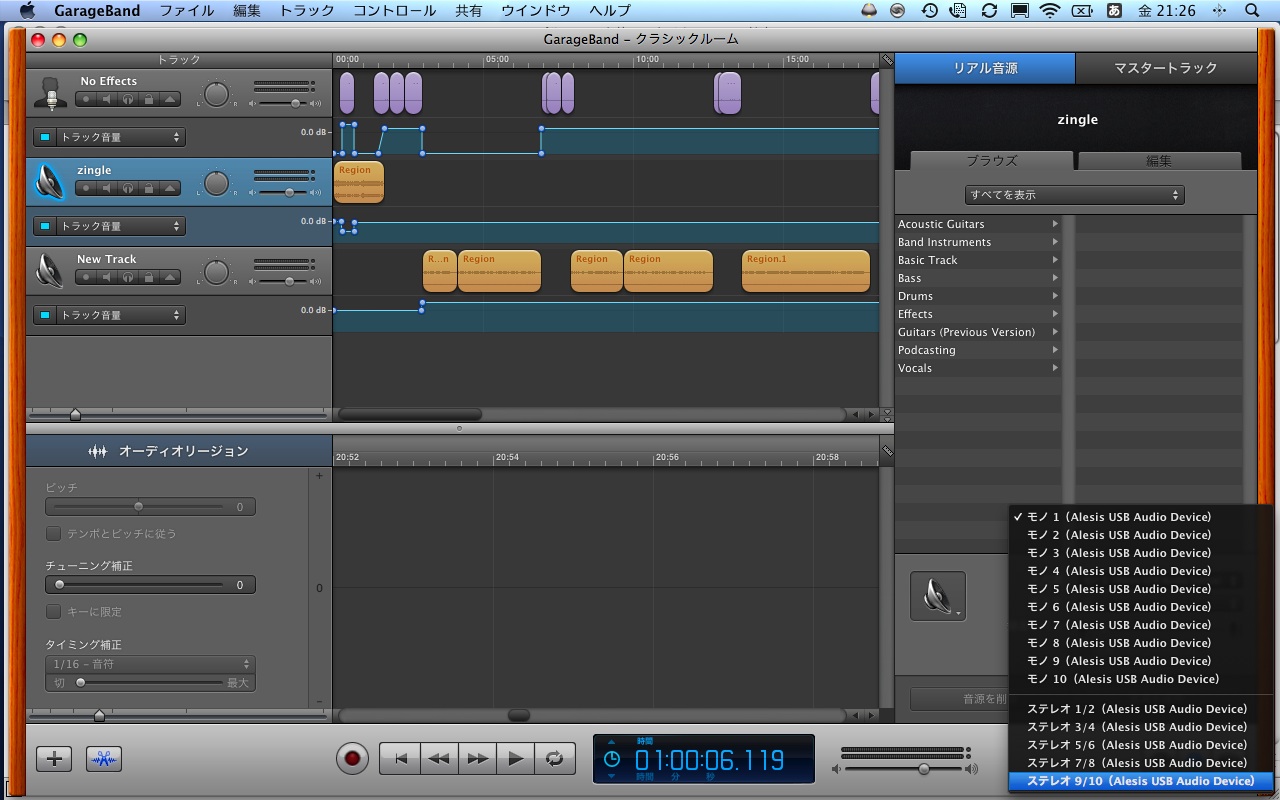1280x800 pixels.
Task: Start playback with the play button
Action: 516,758
